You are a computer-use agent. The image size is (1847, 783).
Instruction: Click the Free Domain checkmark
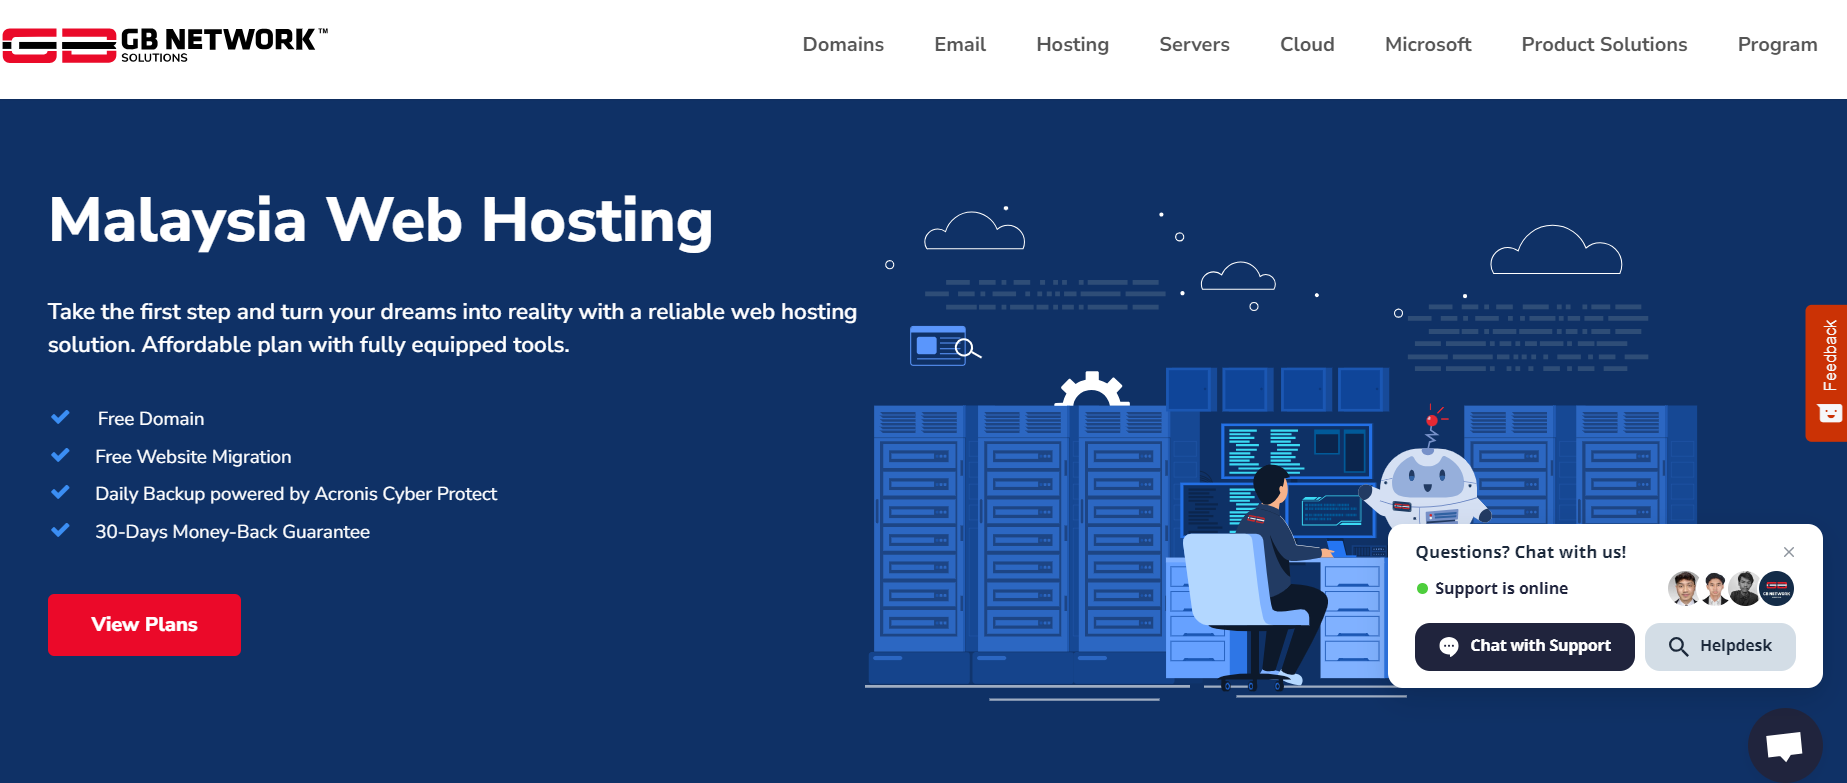point(60,418)
